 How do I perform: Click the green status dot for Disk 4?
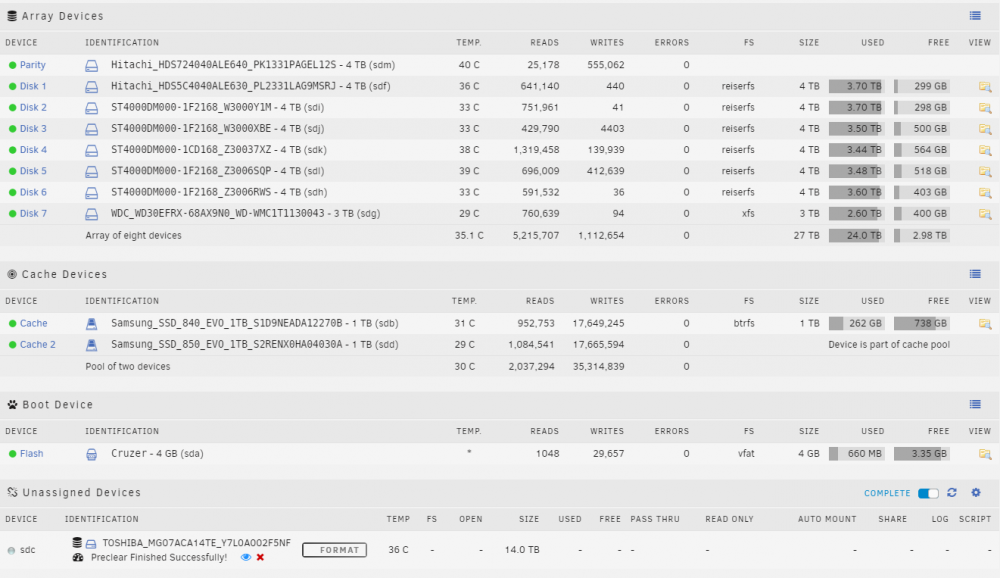(x=12, y=150)
